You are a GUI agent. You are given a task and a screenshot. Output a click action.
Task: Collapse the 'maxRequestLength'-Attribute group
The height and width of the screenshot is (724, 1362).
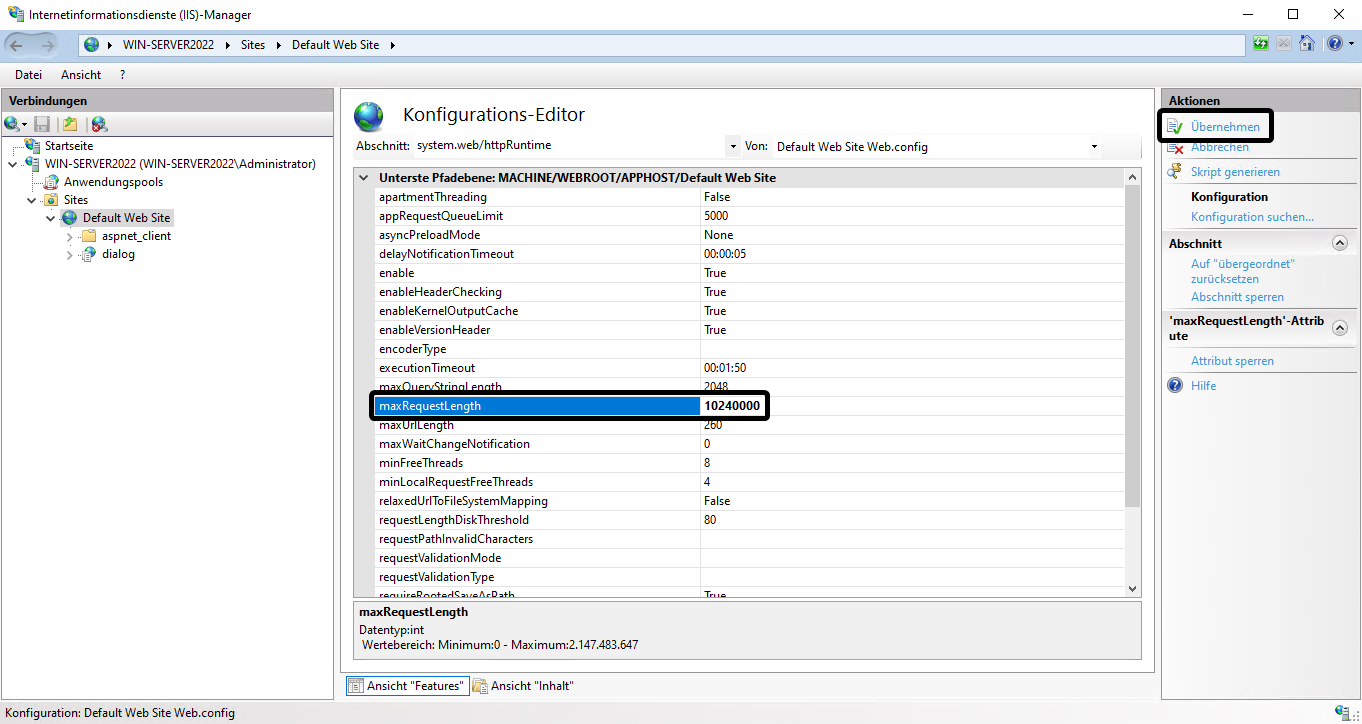(1340, 328)
